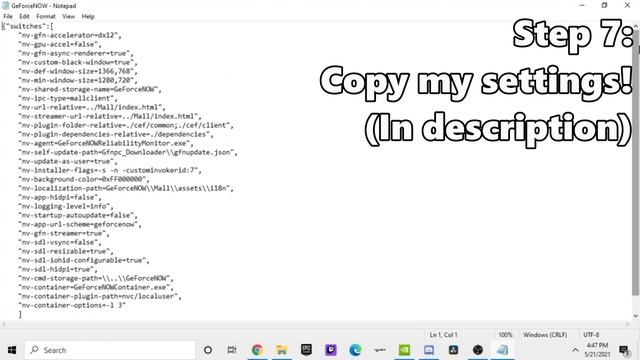Click the line "nv-agent=GeForceNOWReliabilityMonitor.exe"
This screenshot has width=640, height=360.
pos(106,143)
